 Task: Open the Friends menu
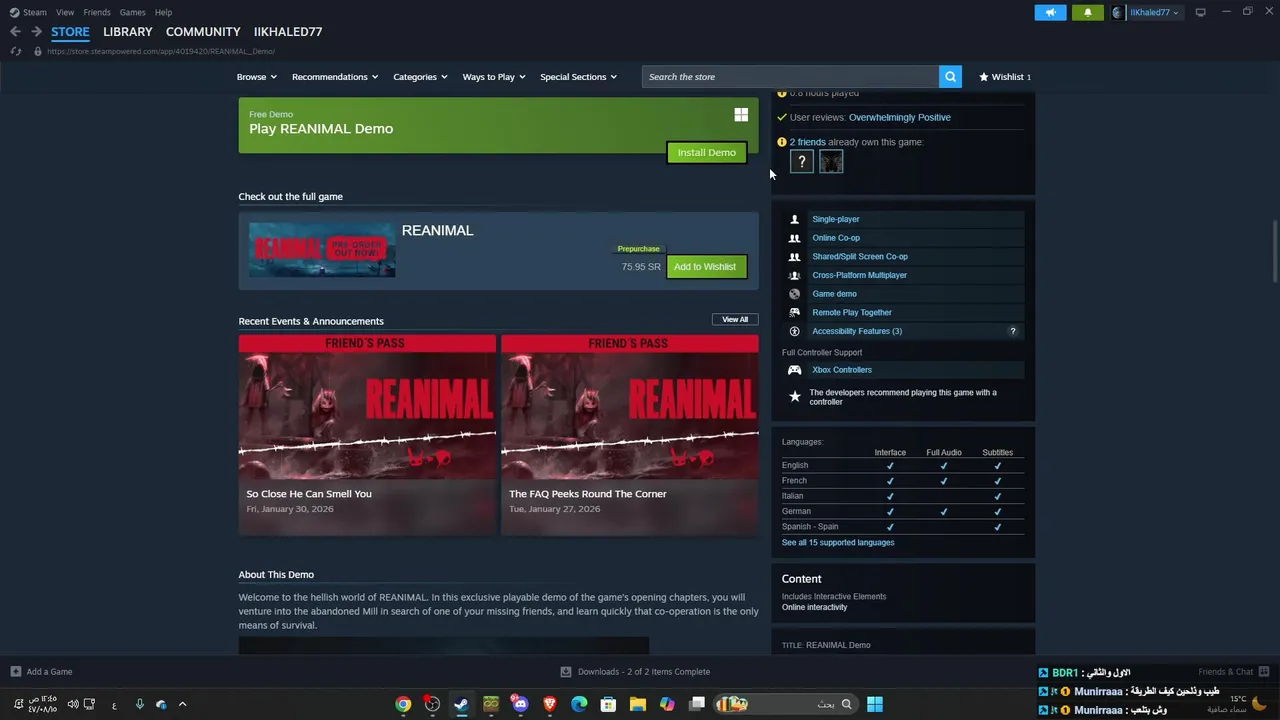click(97, 12)
